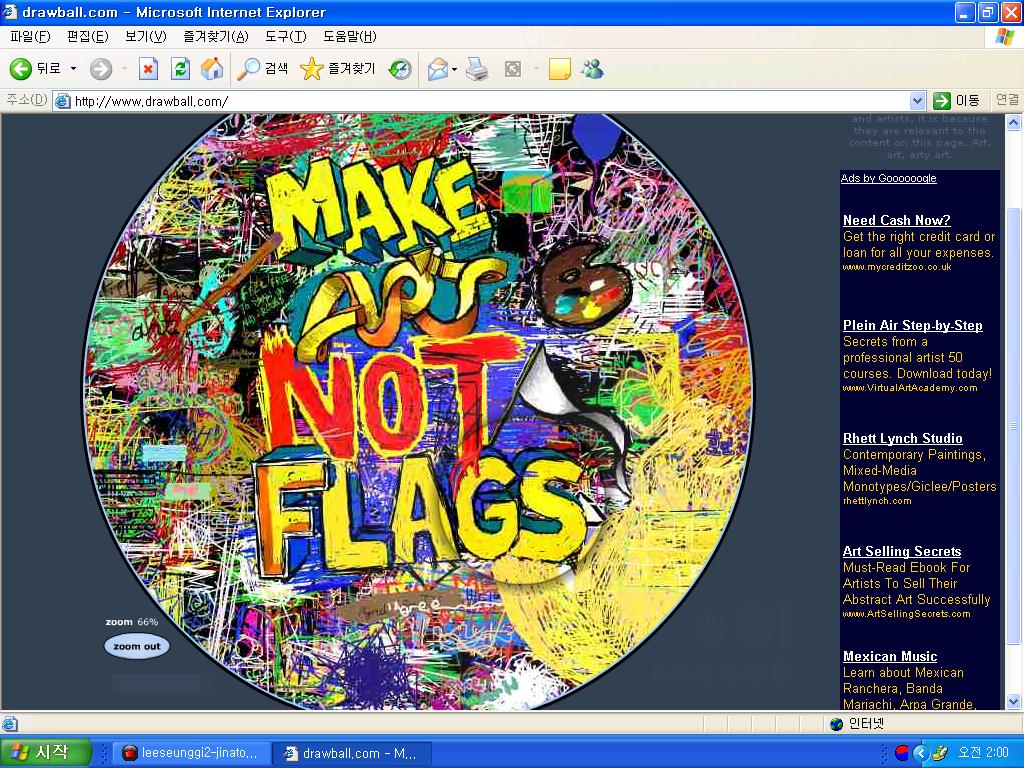Click the Back (뒤로) navigation button
Viewport: 1024px width, 768px height.
point(35,69)
